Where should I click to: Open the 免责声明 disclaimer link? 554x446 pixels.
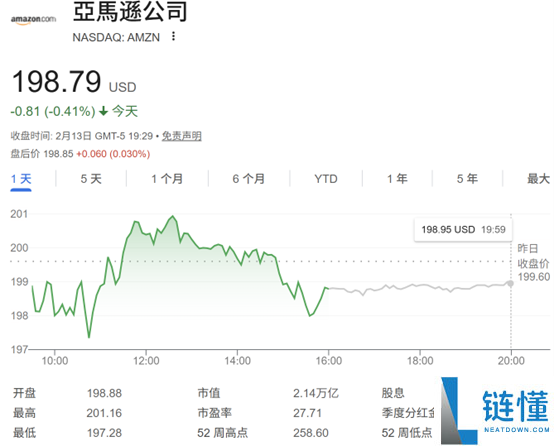pyautogui.click(x=182, y=136)
